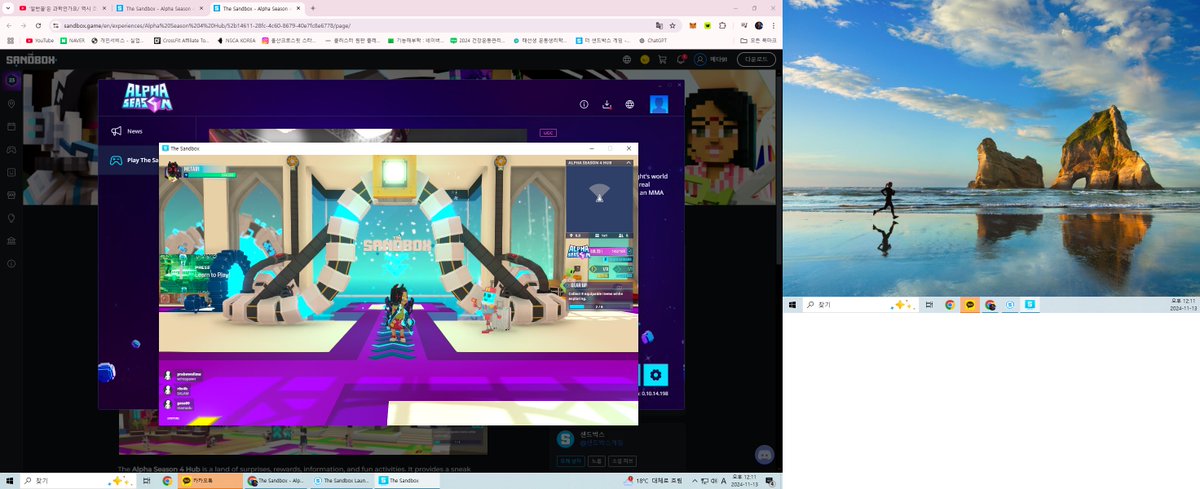Open the map pin icon in website sidebar
The width and height of the screenshot is (1200, 489).
point(12,103)
